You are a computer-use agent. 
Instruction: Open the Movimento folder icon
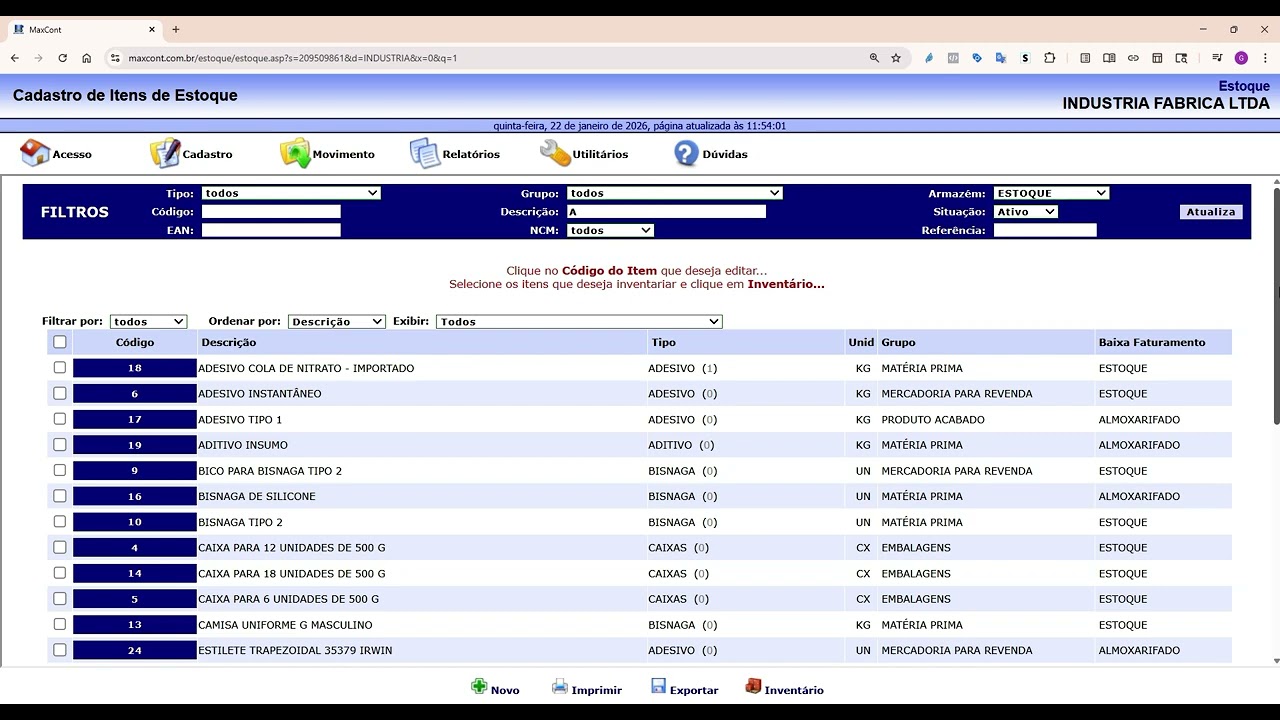pos(295,153)
